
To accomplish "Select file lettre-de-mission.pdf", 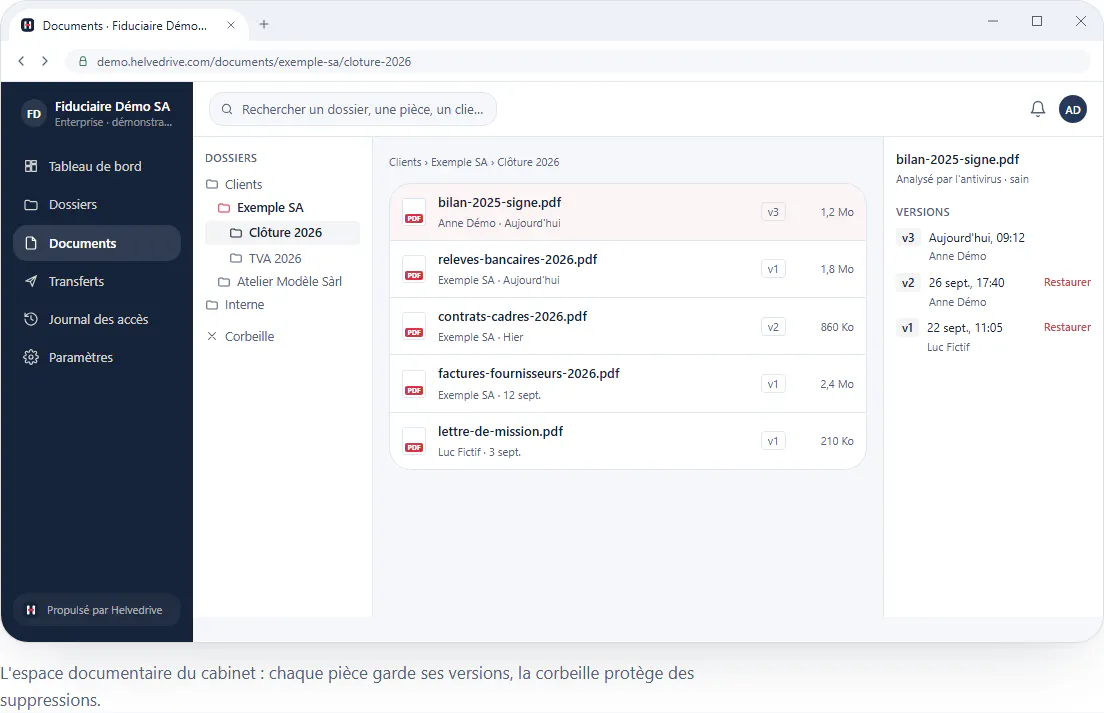I will [627, 441].
